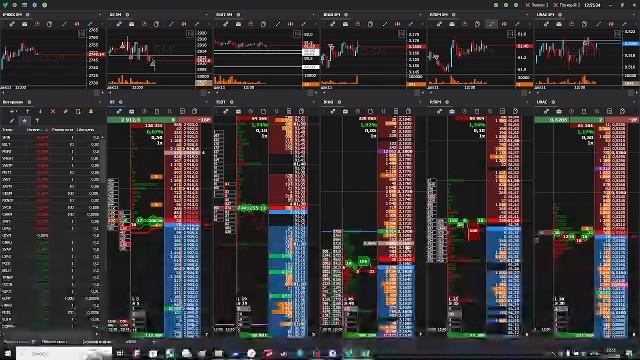Open the RI order book header dropdown arrow

(x=208, y=102)
